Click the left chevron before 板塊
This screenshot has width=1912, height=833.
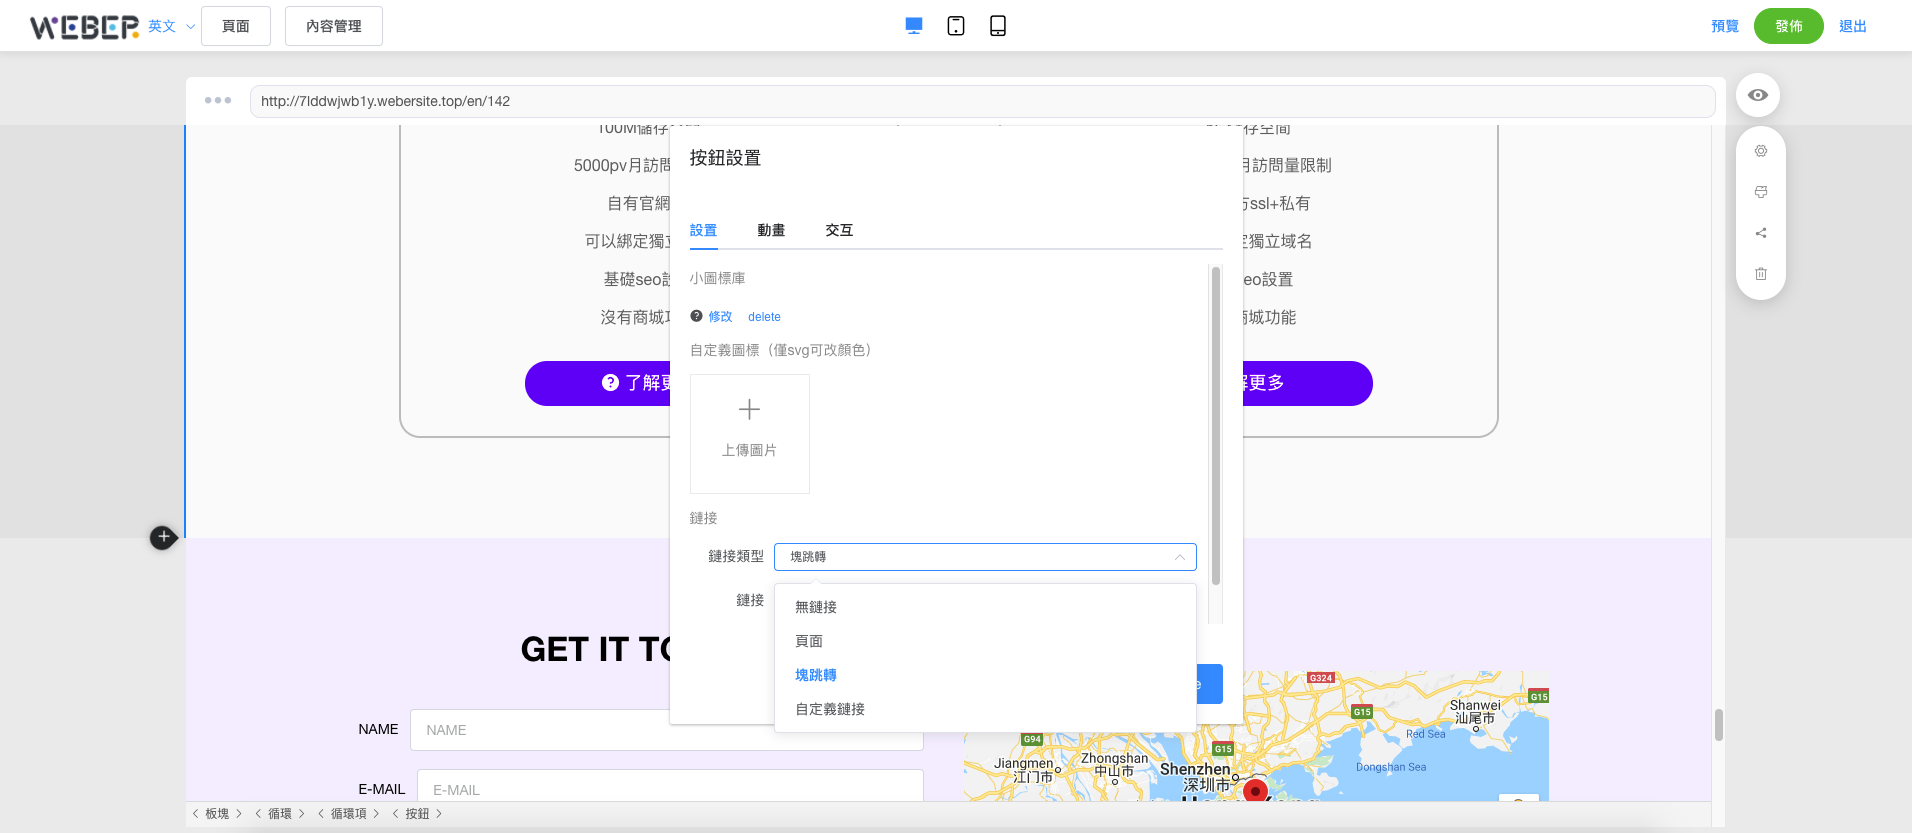[196, 814]
